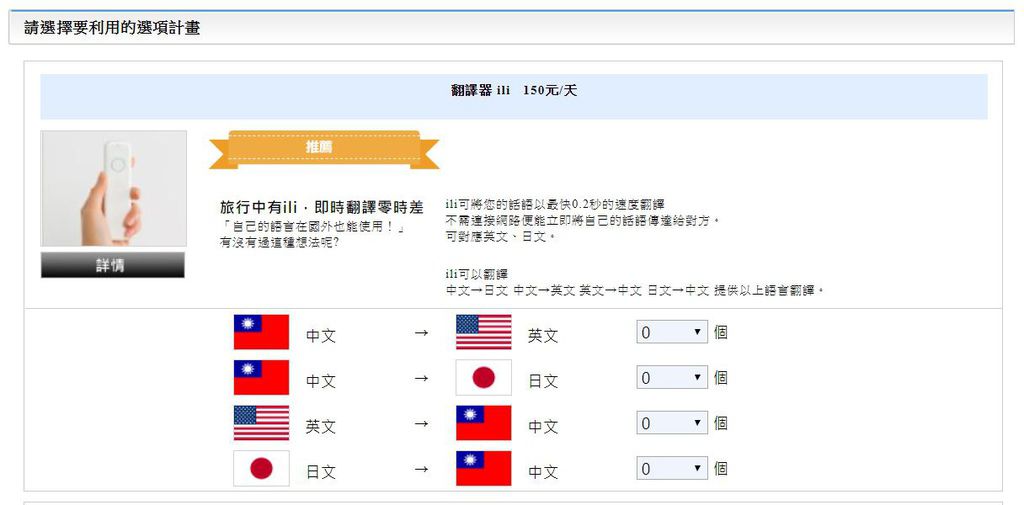The width and height of the screenshot is (1024, 505).
Task: Click target label 日文 in 中文→日文 row
Action: 543,382
